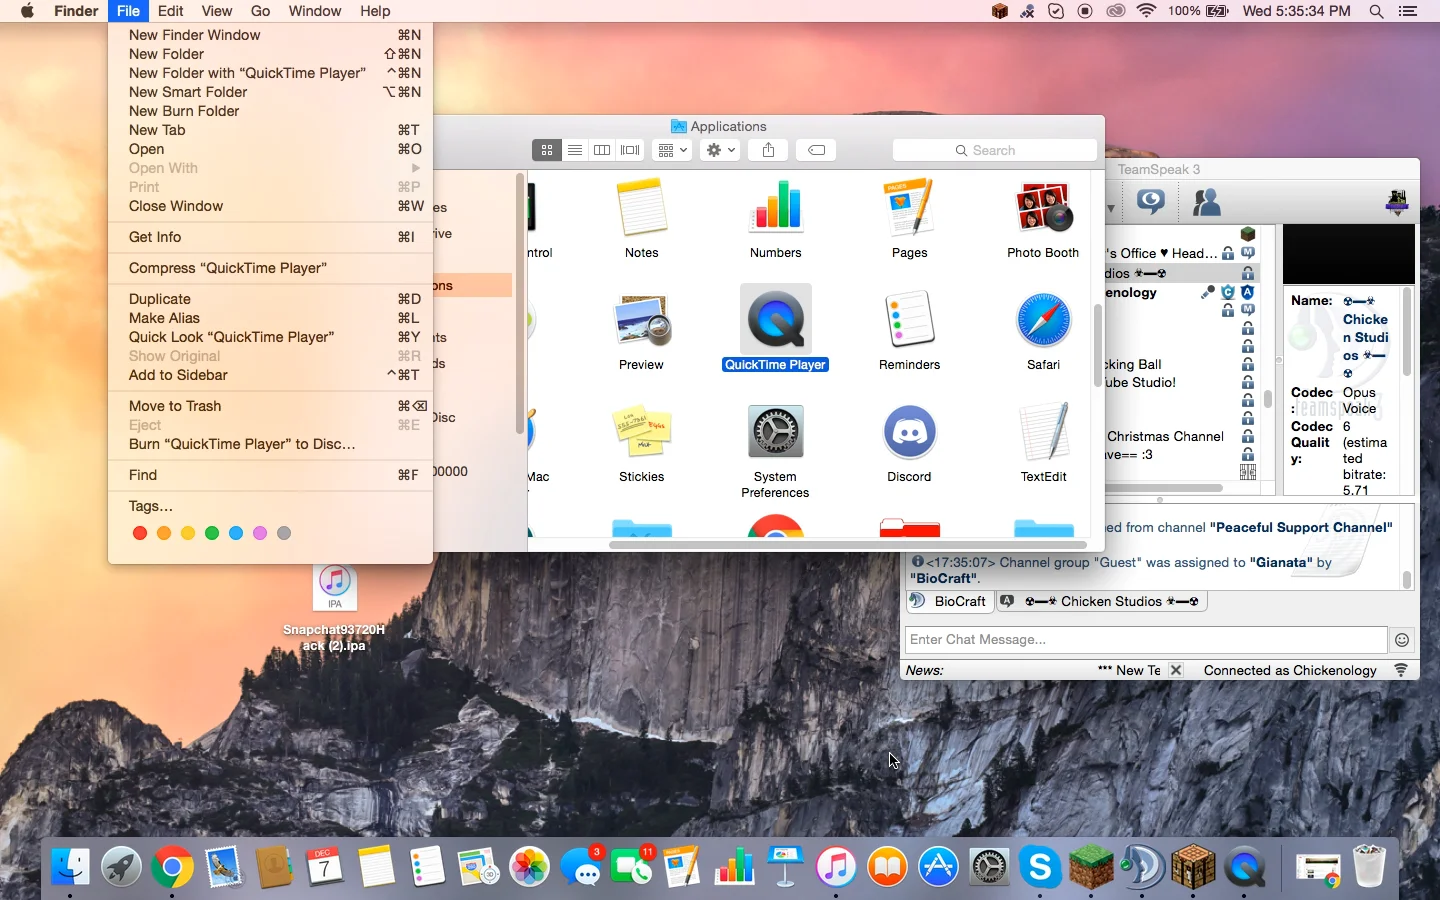Open the emoticon picker beside the chat field
Image resolution: width=1440 pixels, height=900 pixels.
tap(1402, 640)
